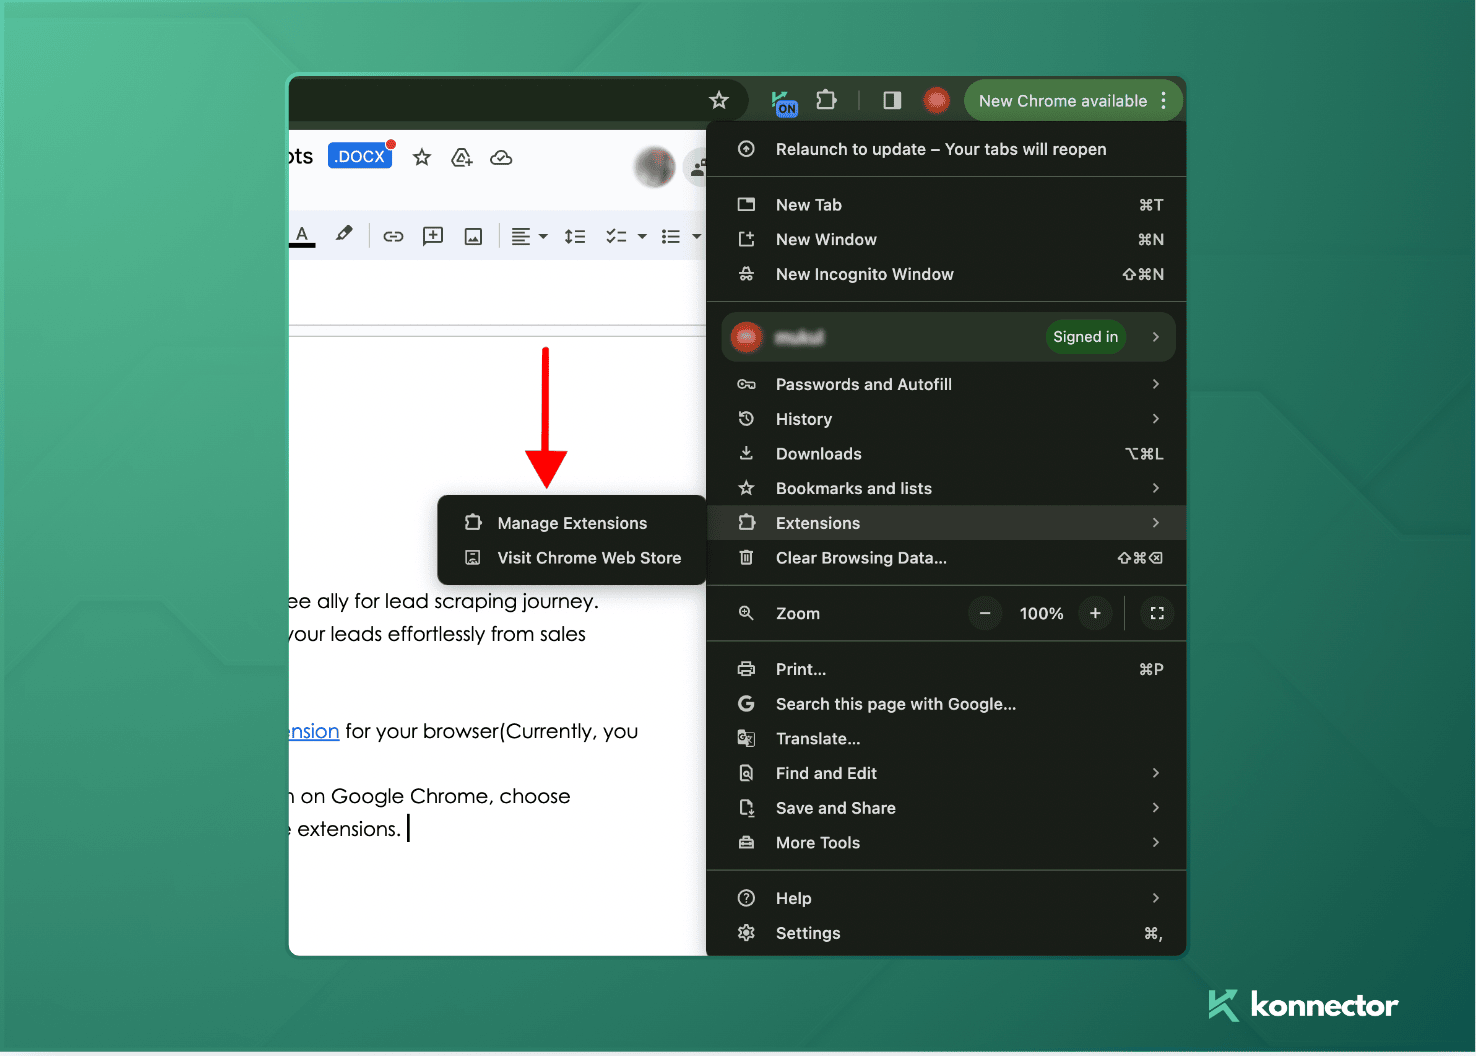Star the document in Google Docs

pos(422,157)
